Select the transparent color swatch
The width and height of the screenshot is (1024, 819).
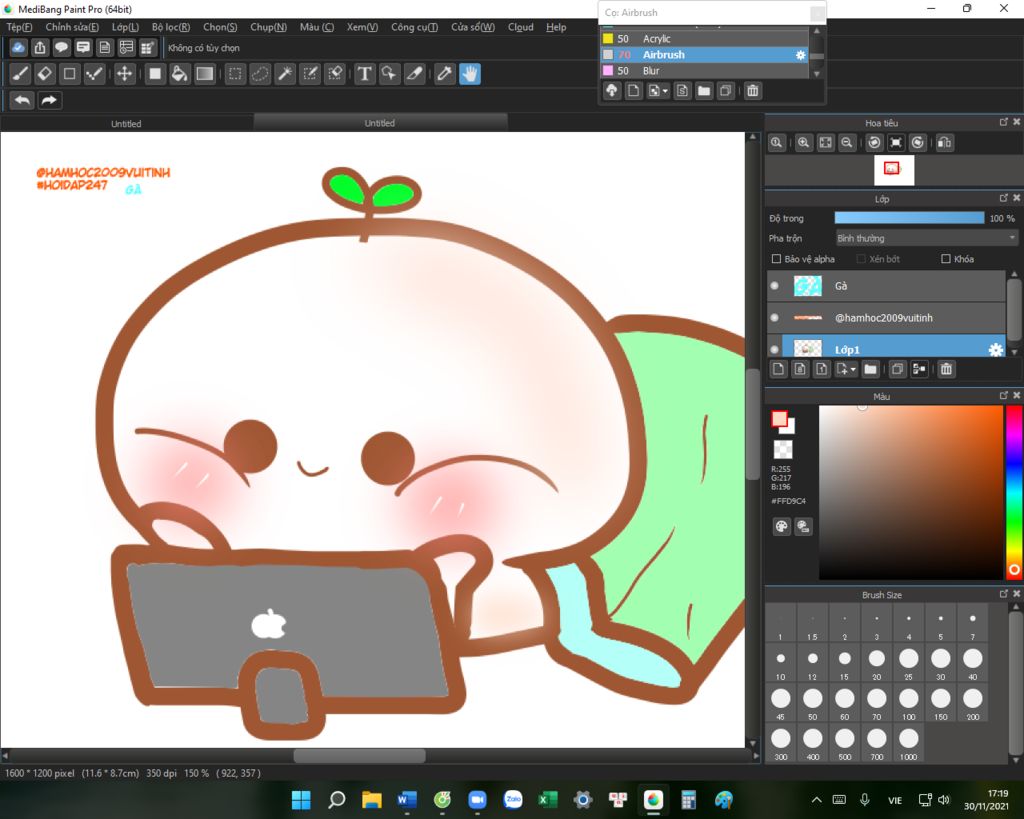pos(782,449)
